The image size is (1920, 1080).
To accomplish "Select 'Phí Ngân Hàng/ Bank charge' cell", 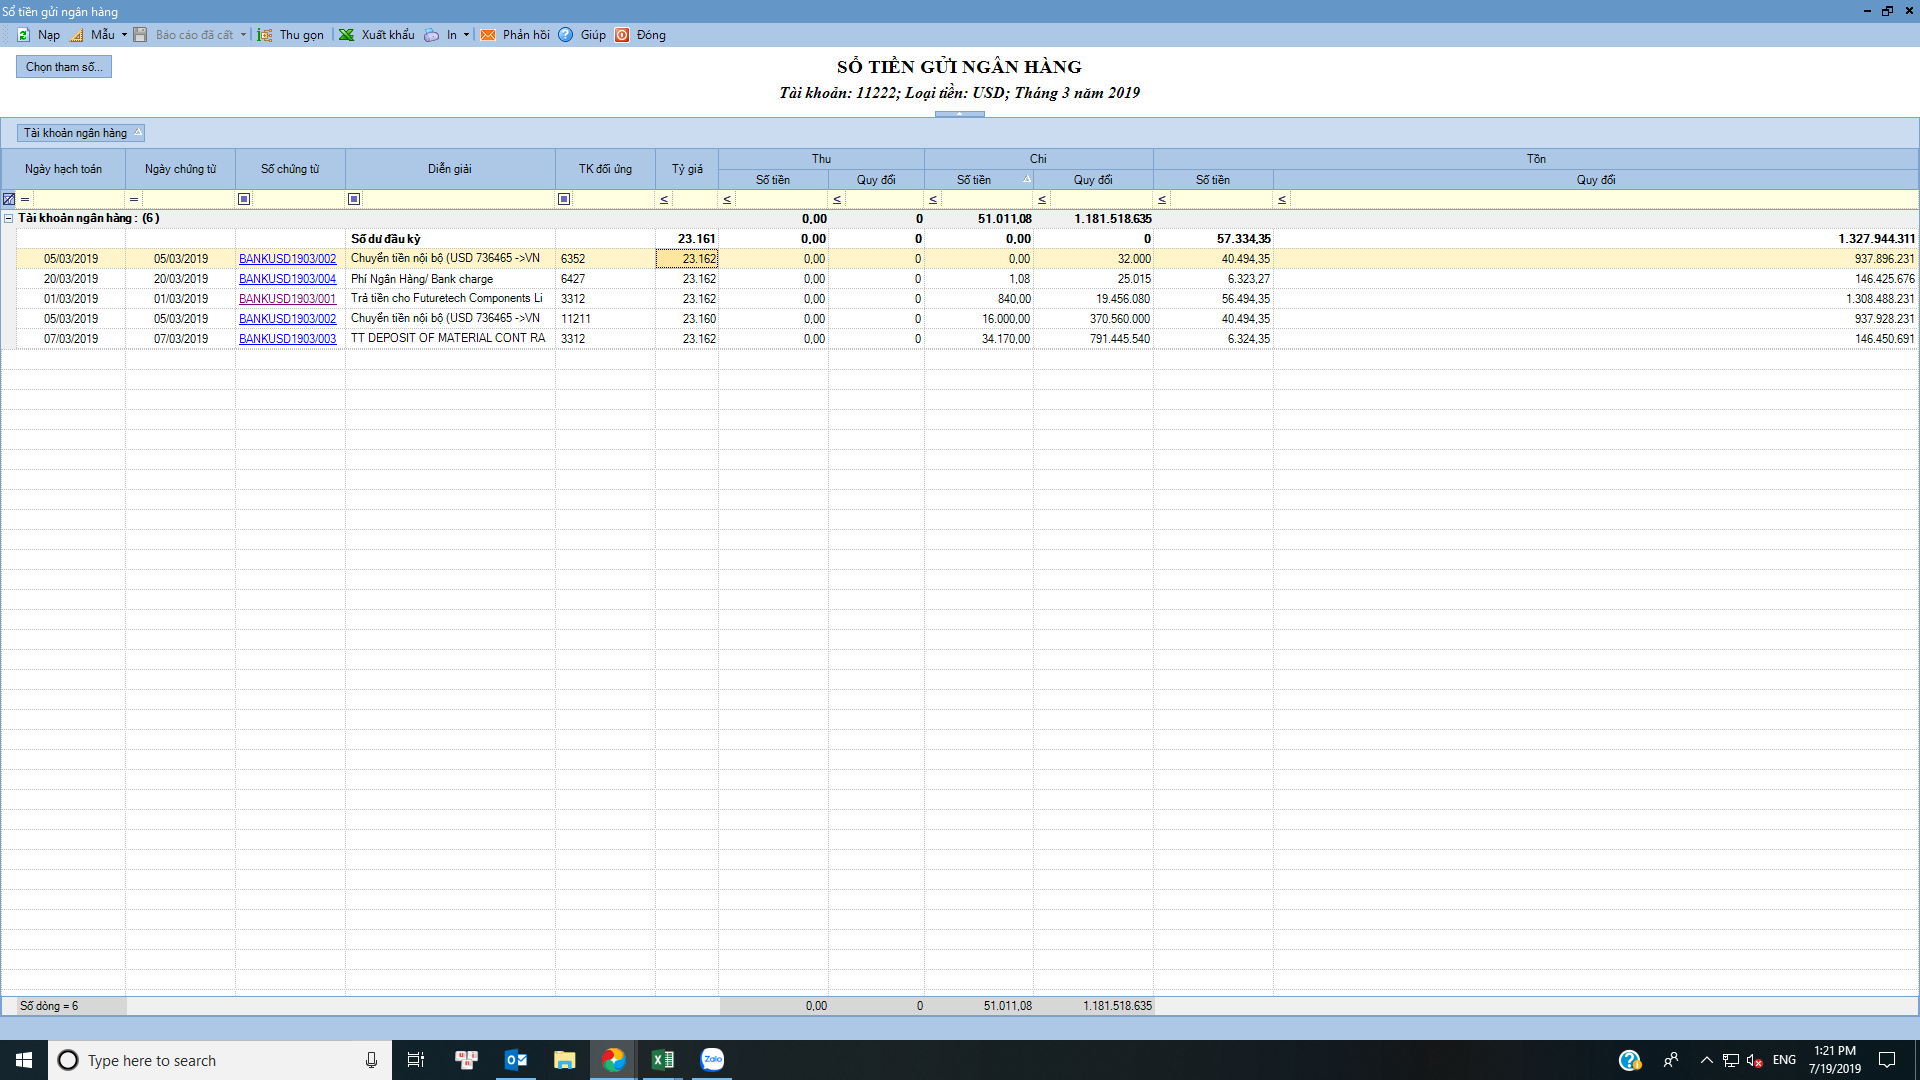I will tap(451, 279).
